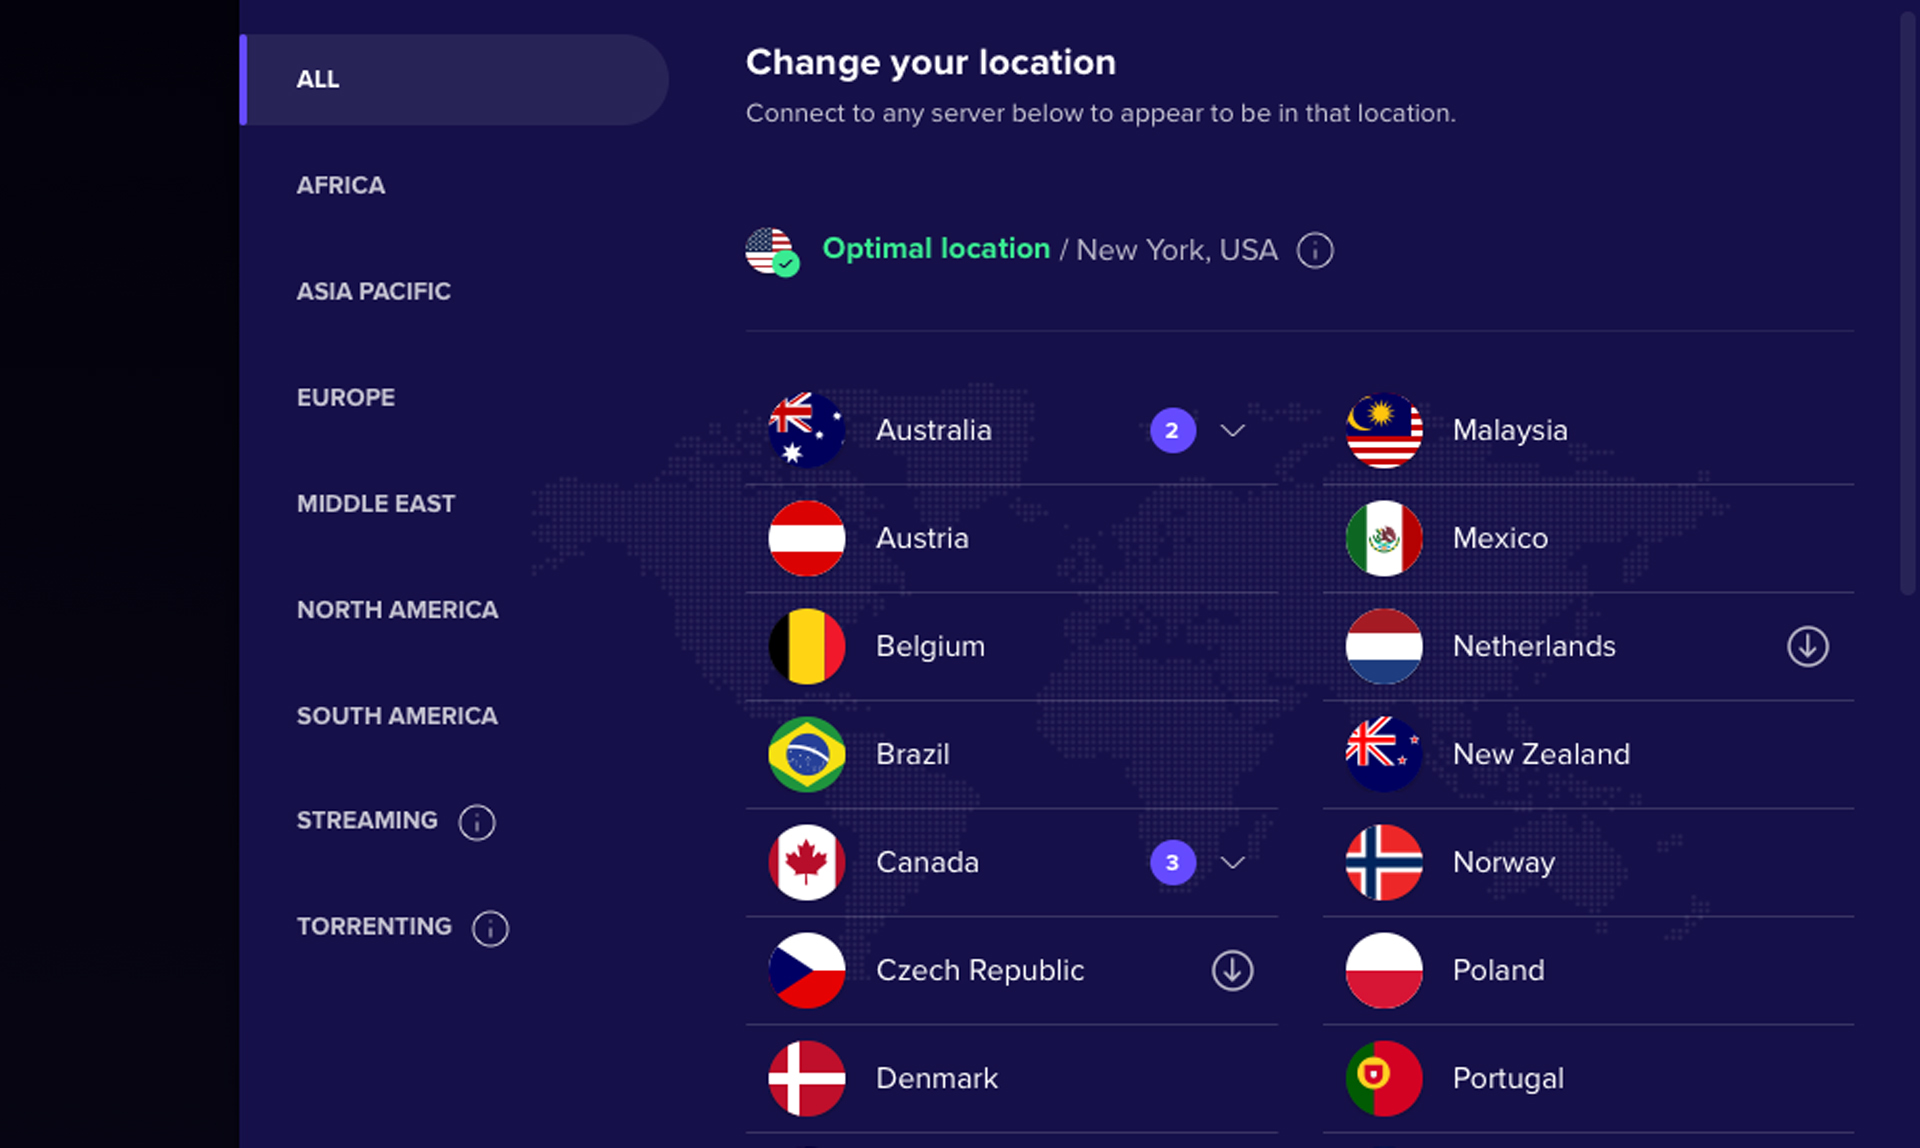
Task: Click the optimal location info icon
Action: point(1312,250)
